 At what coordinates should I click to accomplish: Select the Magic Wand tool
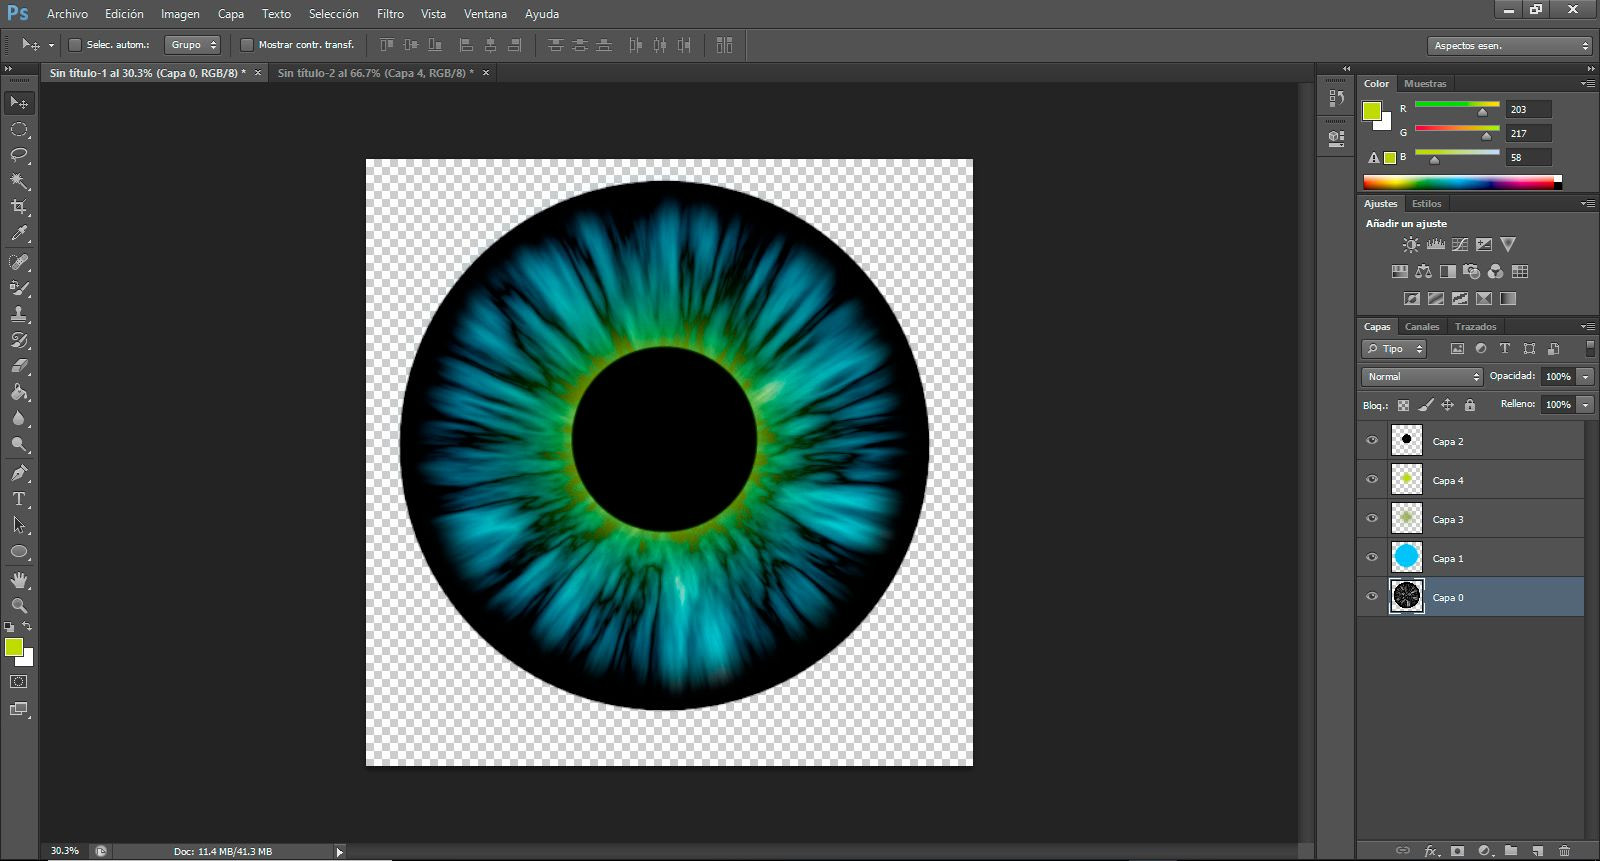(19, 181)
